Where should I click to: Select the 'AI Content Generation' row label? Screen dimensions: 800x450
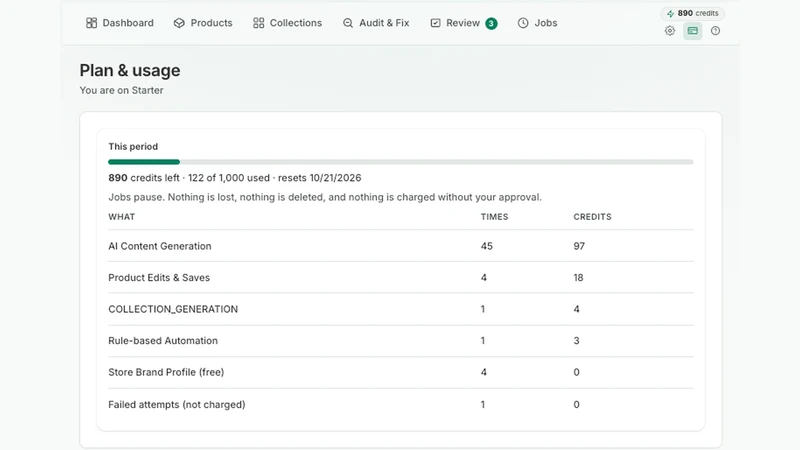(x=160, y=246)
